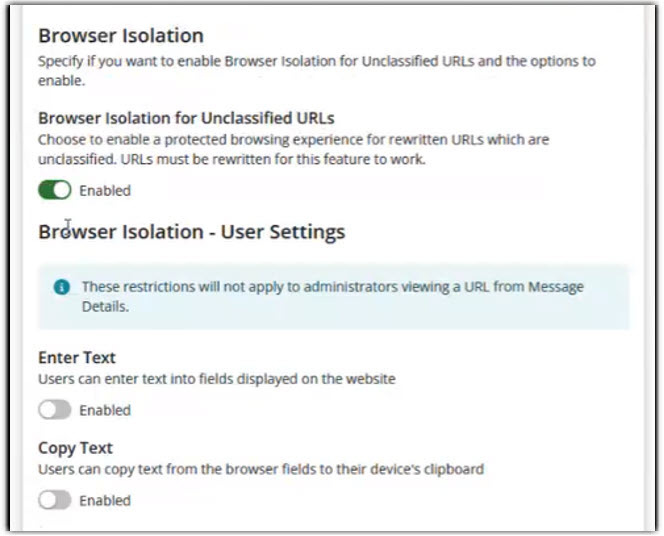Click the Copy Text setting title
Viewport: 664px width, 536px height.
[75, 448]
